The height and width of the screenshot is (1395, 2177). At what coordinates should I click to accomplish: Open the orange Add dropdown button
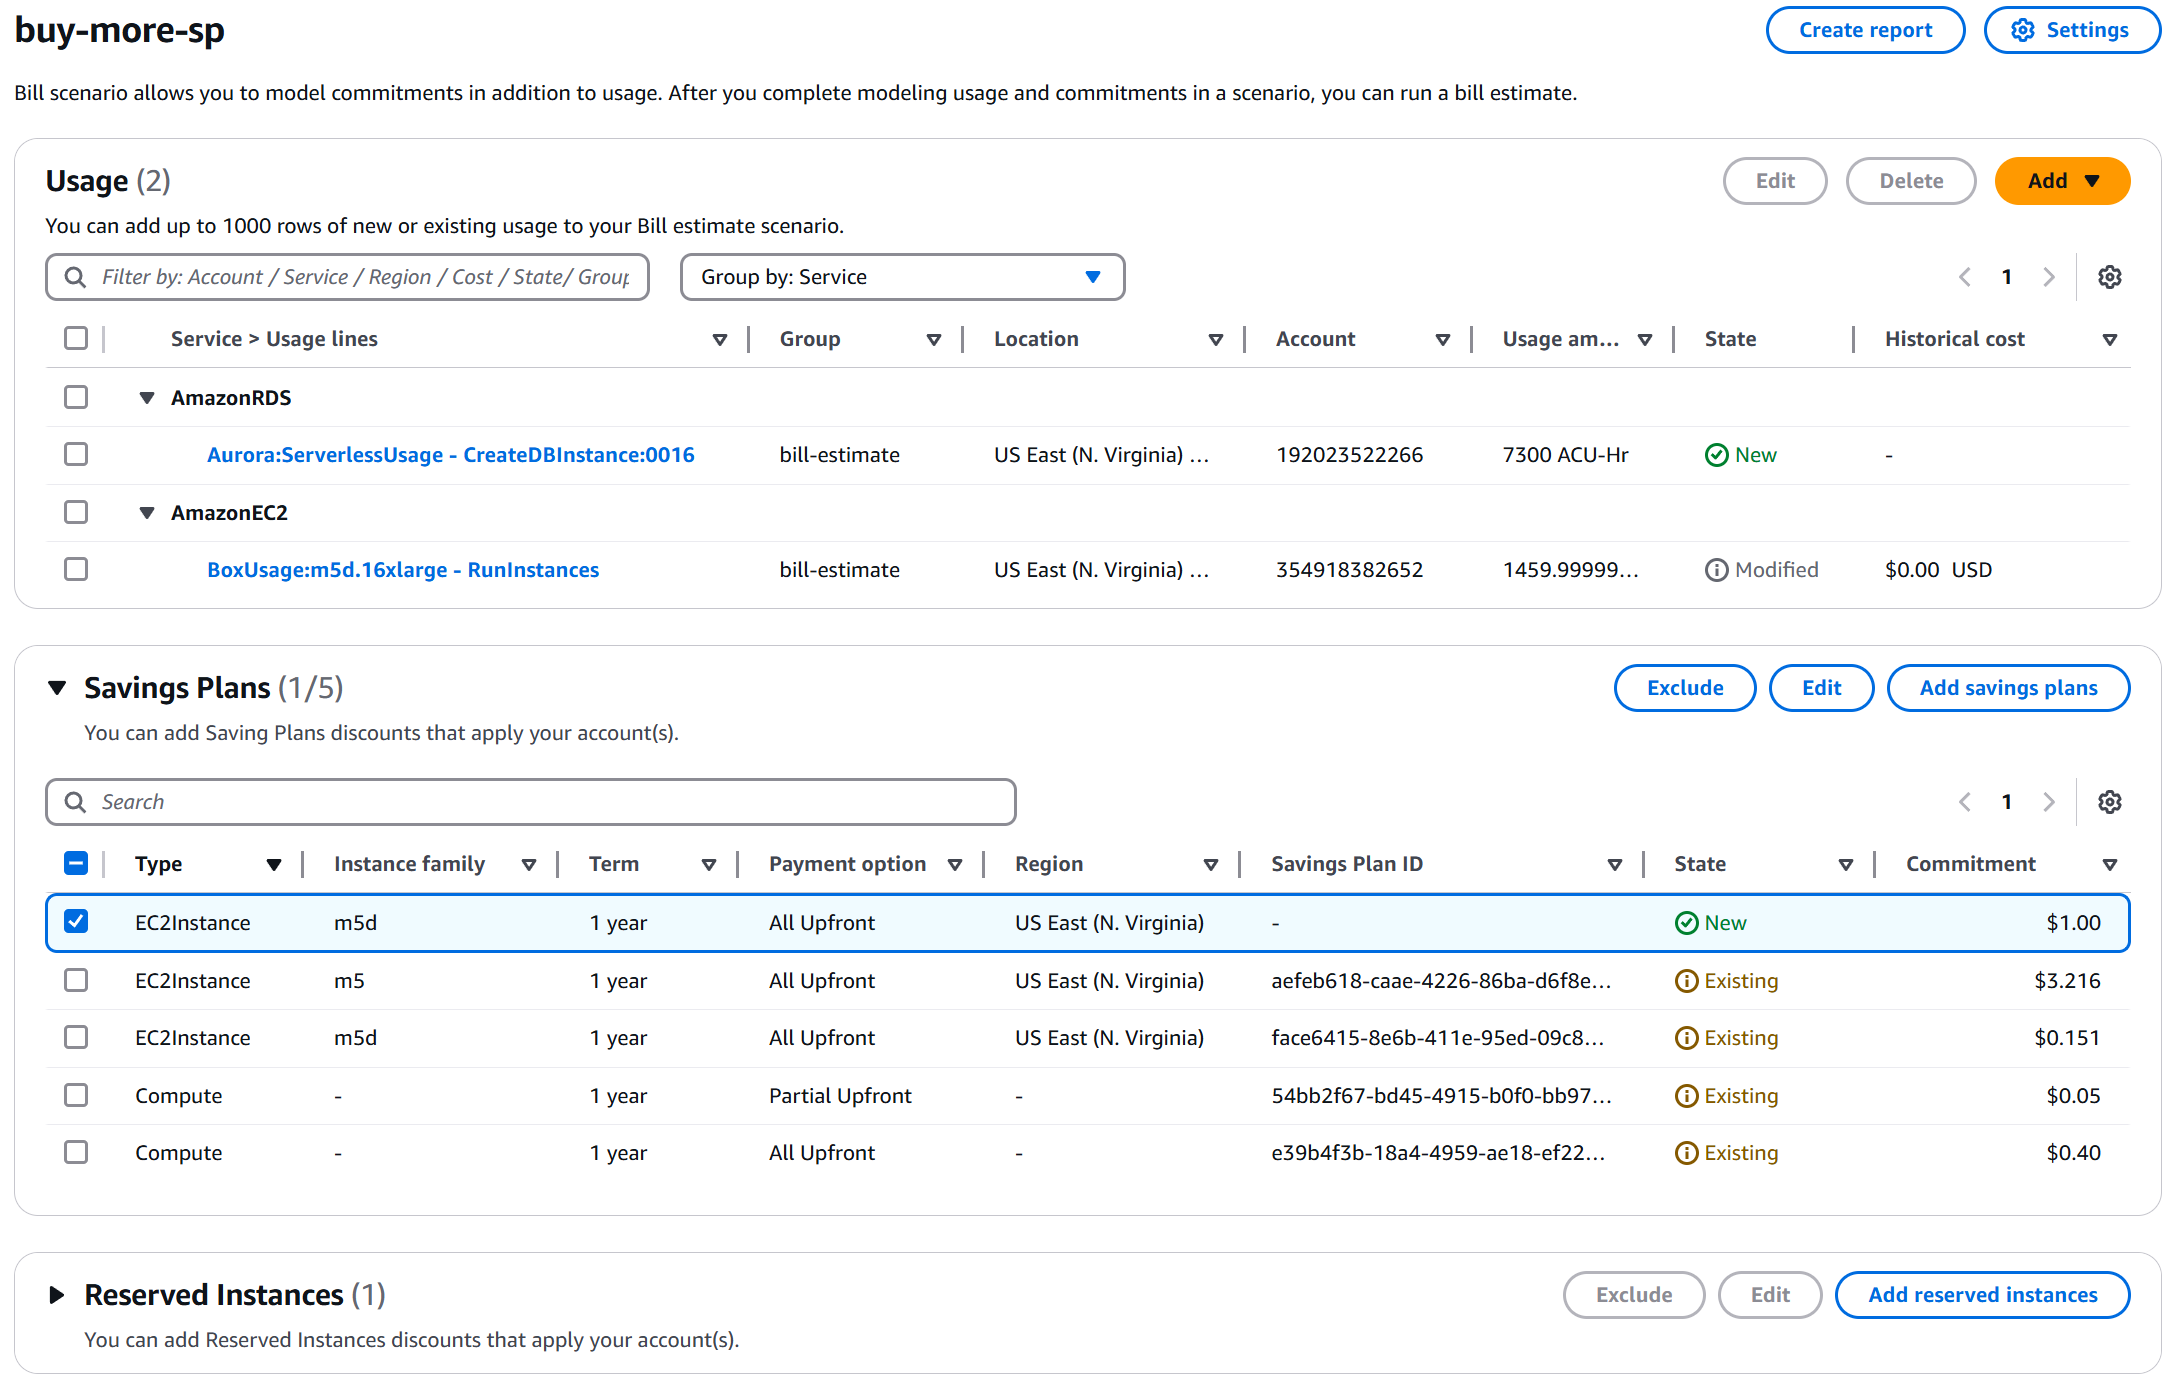(x=2061, y=181)
